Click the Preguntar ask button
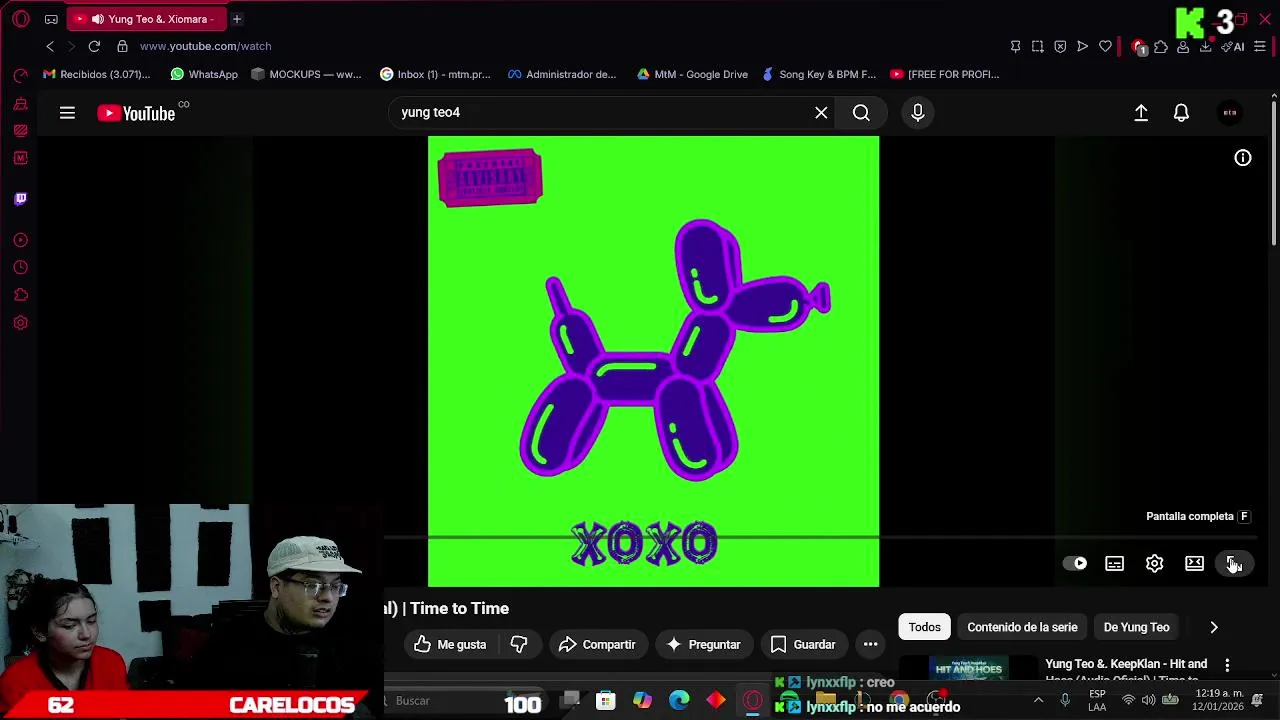The height and width of the screenshot is (720, 1280). (x=703, y=645)
